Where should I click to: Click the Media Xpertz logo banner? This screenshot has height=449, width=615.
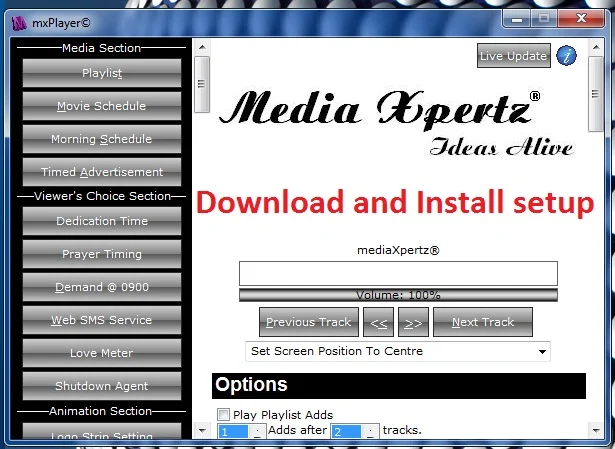click(x=396, y=123)
